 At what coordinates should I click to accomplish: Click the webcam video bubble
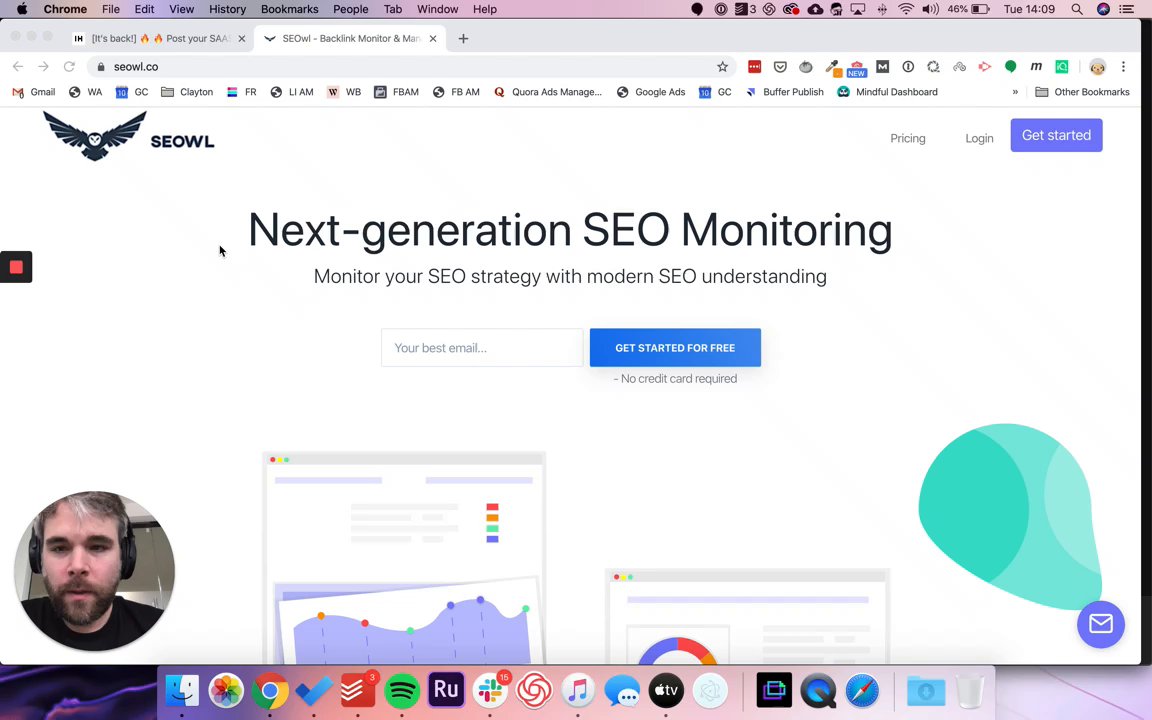pyautogui.click(x=94, y=571)
